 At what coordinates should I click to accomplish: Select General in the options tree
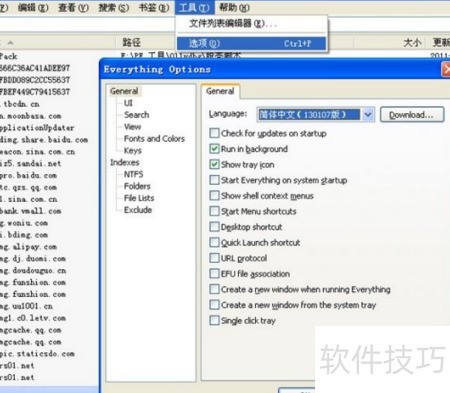124,91
